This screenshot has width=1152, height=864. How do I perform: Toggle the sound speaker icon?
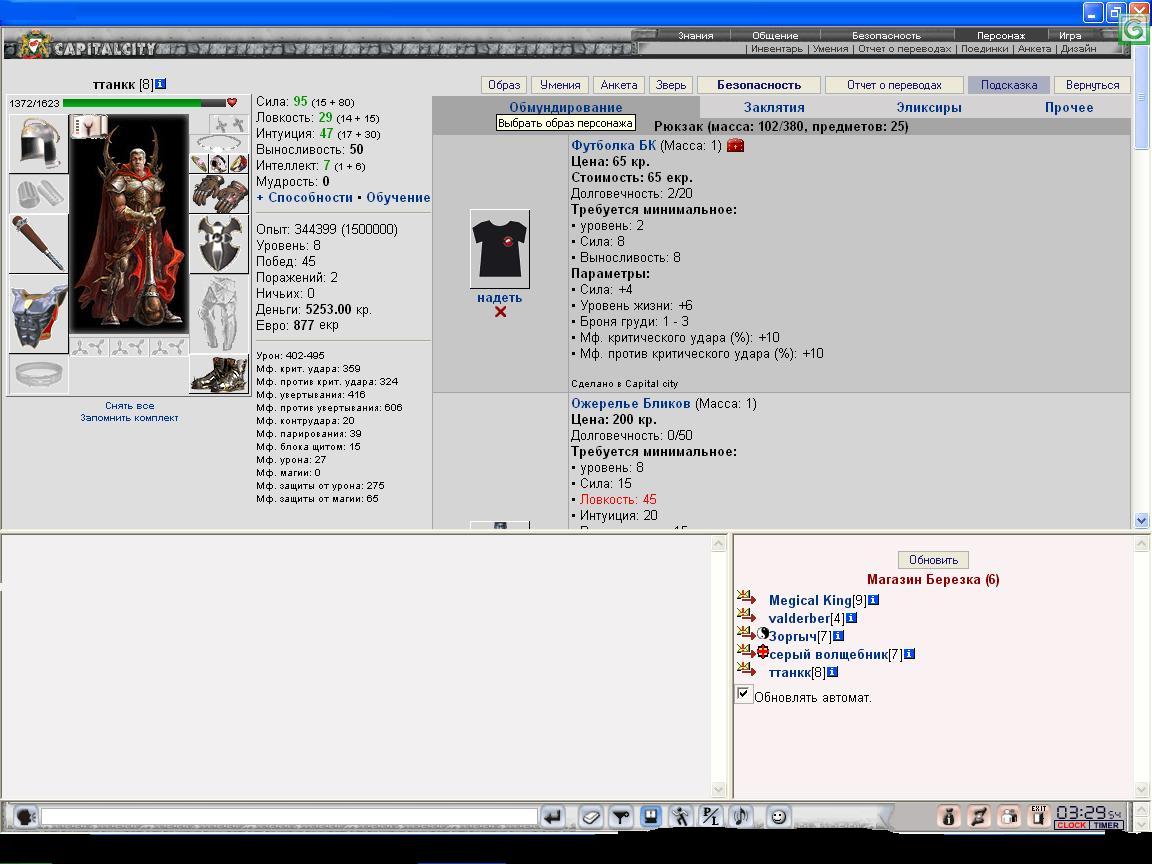pos(741,816)
